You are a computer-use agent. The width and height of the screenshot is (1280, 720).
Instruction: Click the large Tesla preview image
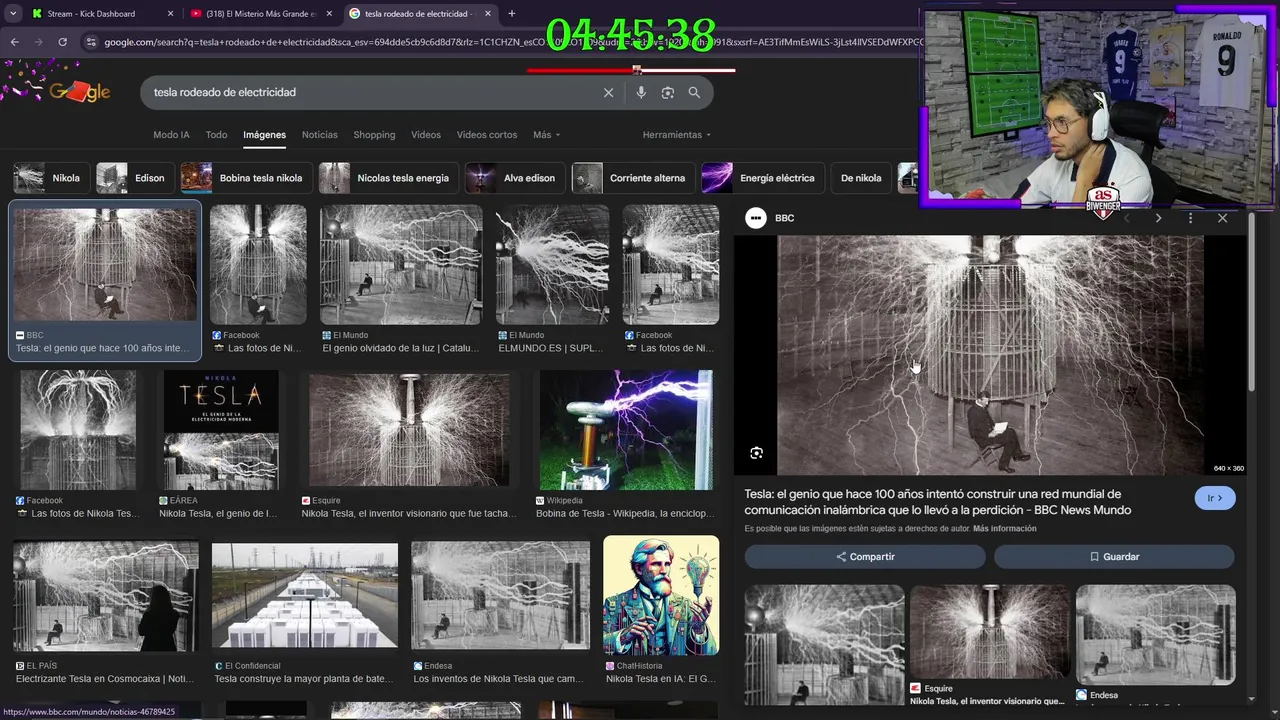991,355
